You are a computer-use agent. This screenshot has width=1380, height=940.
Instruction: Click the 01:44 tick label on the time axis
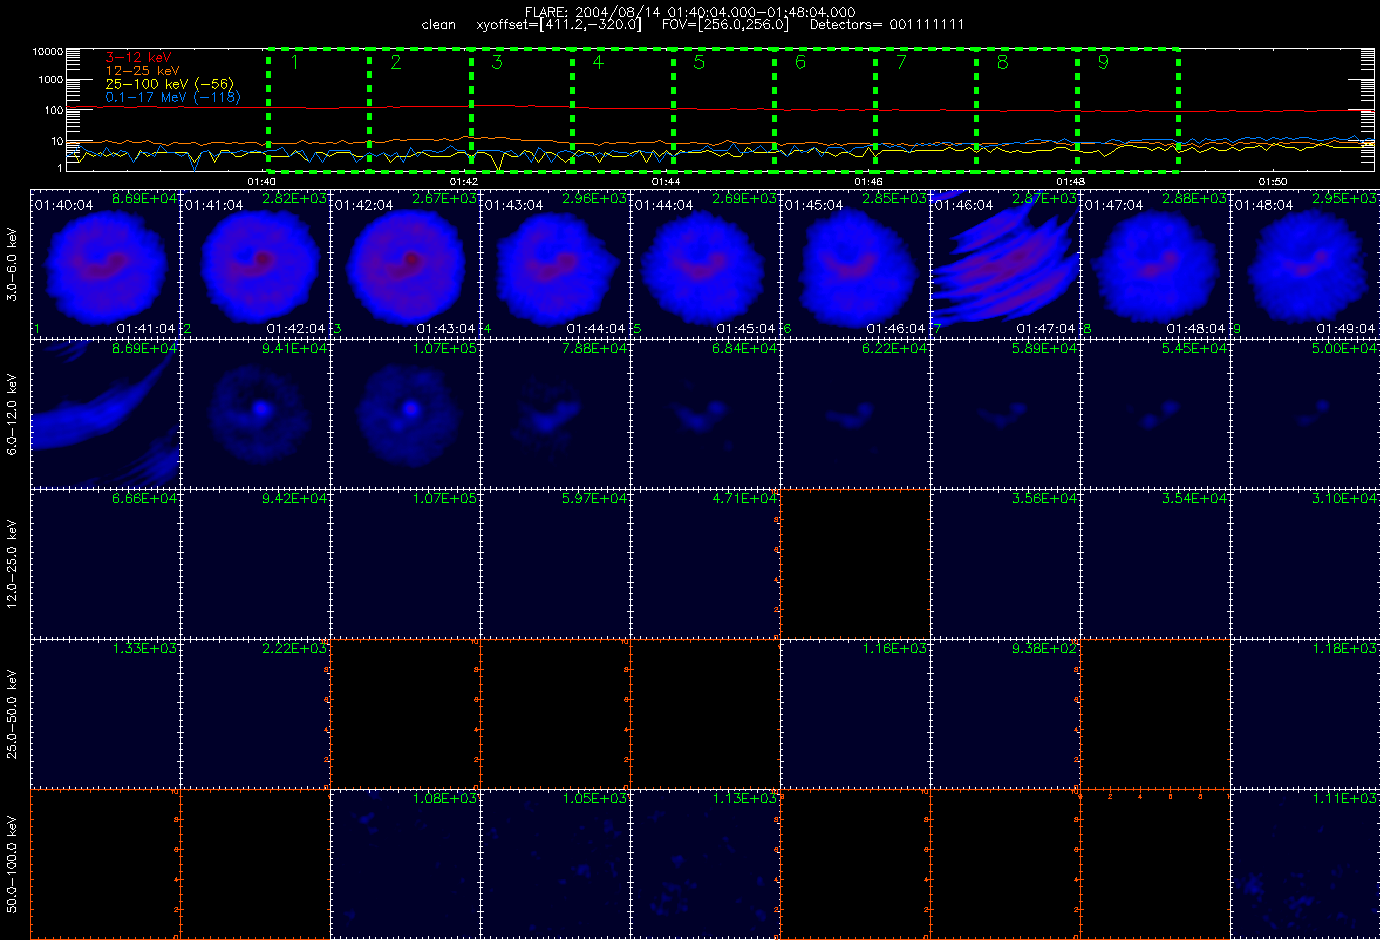[x=666, y=182]
